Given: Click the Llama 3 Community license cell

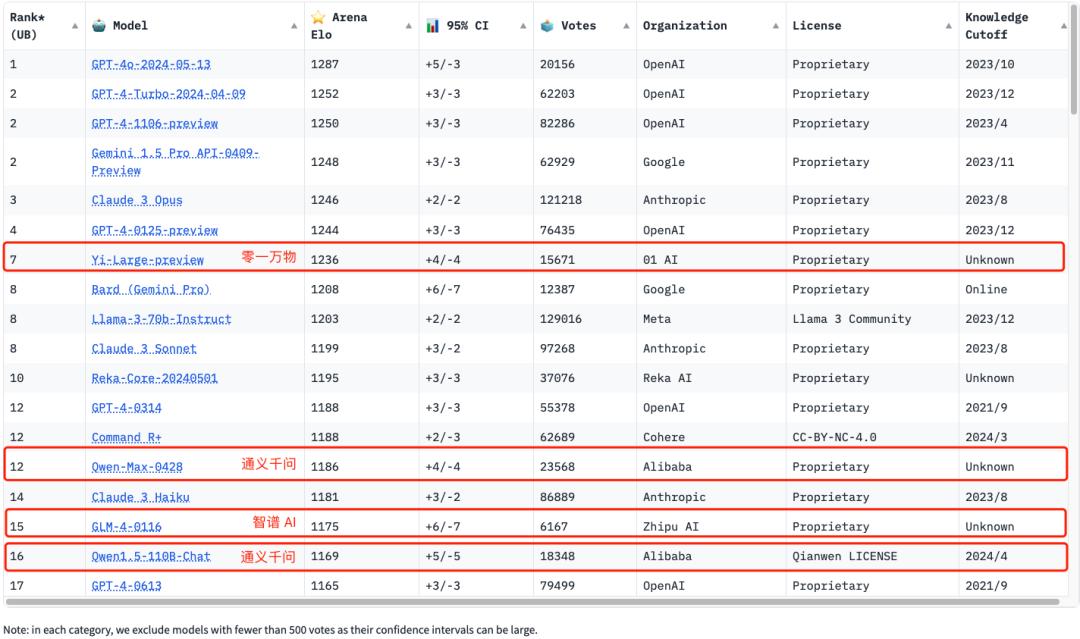Looking at the screenshot, I should coord(851,319).
